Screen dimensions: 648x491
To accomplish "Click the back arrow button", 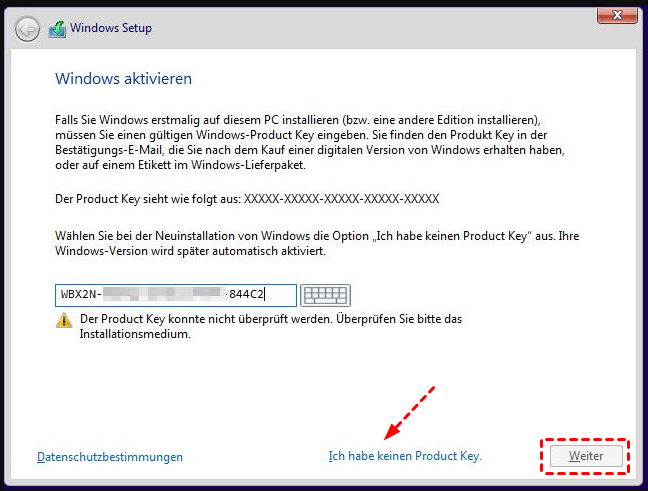I will click(27, 29).
